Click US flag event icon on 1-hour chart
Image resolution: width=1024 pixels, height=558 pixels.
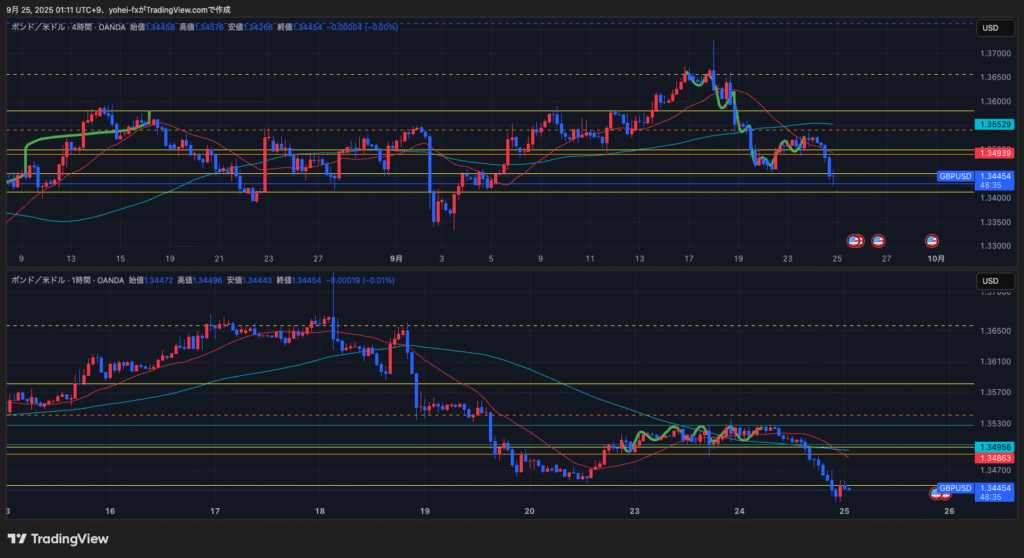941,493
